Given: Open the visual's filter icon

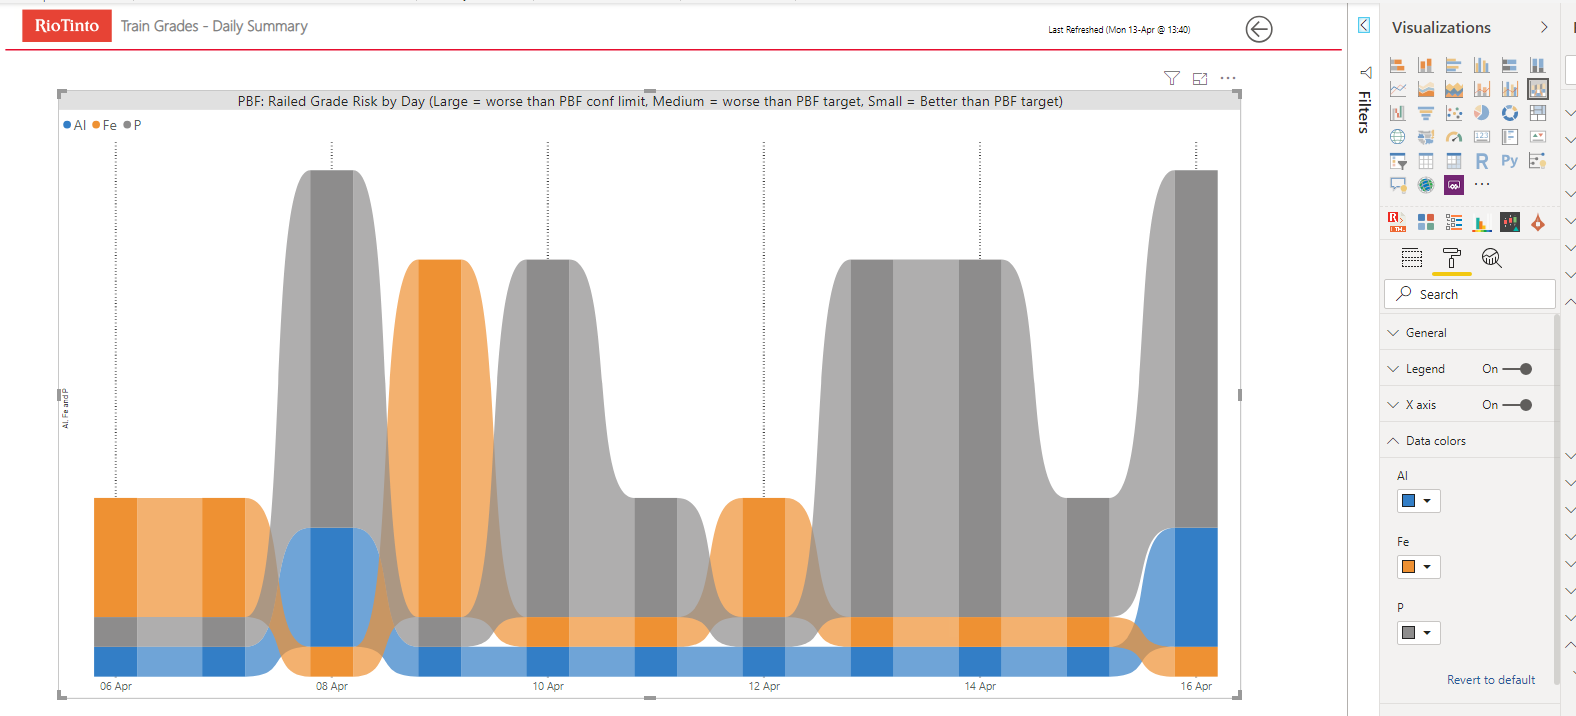Looking at the screenshot, I should tap(1172, 78).
